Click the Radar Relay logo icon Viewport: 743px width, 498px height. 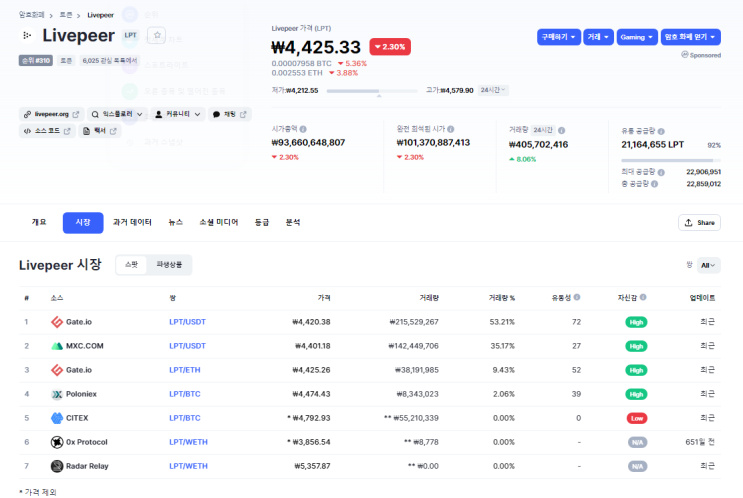pos(57,466)
